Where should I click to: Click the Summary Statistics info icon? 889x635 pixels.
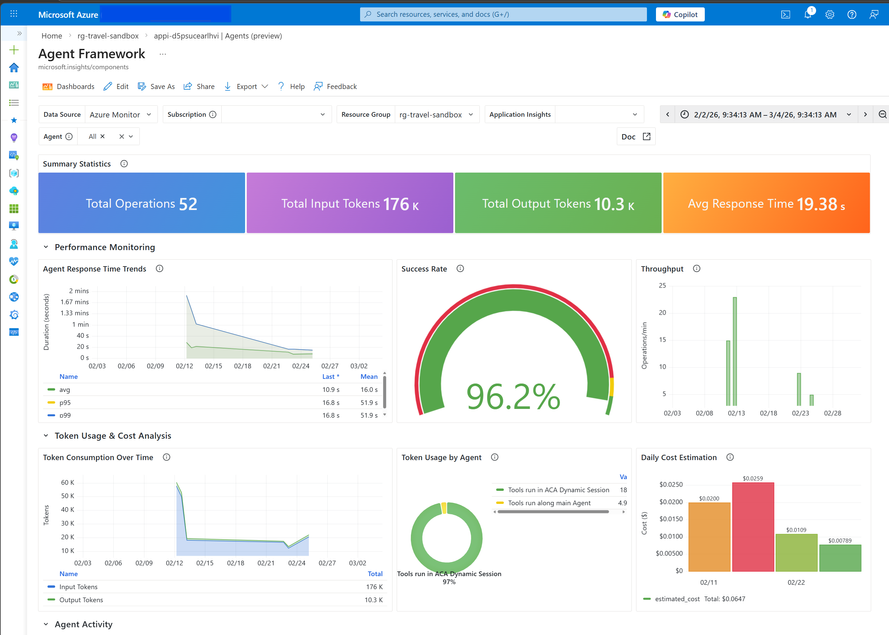pyautogui.click(x=124, y=164)
